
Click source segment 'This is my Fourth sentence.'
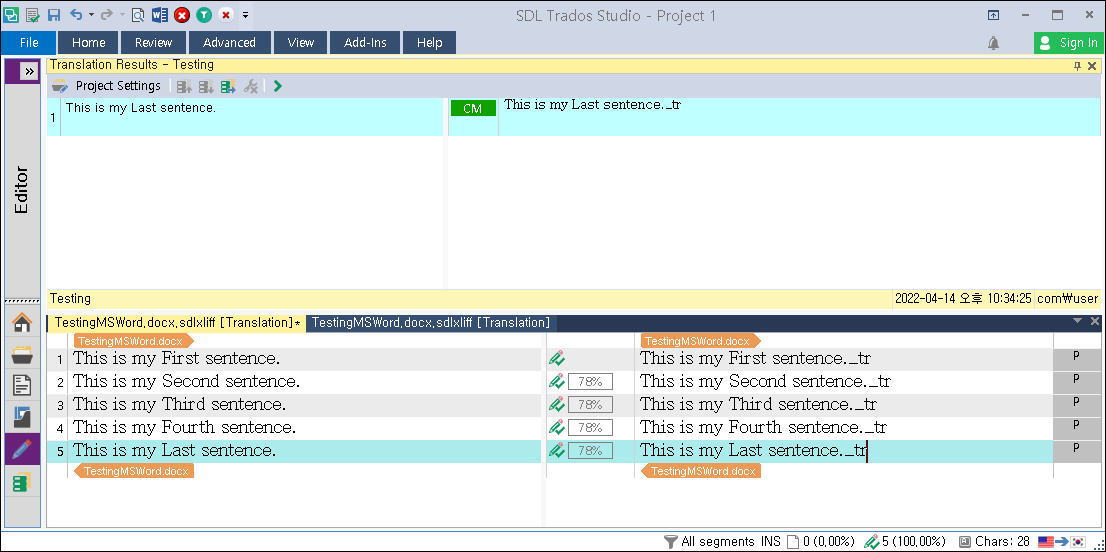click(184, 427)
